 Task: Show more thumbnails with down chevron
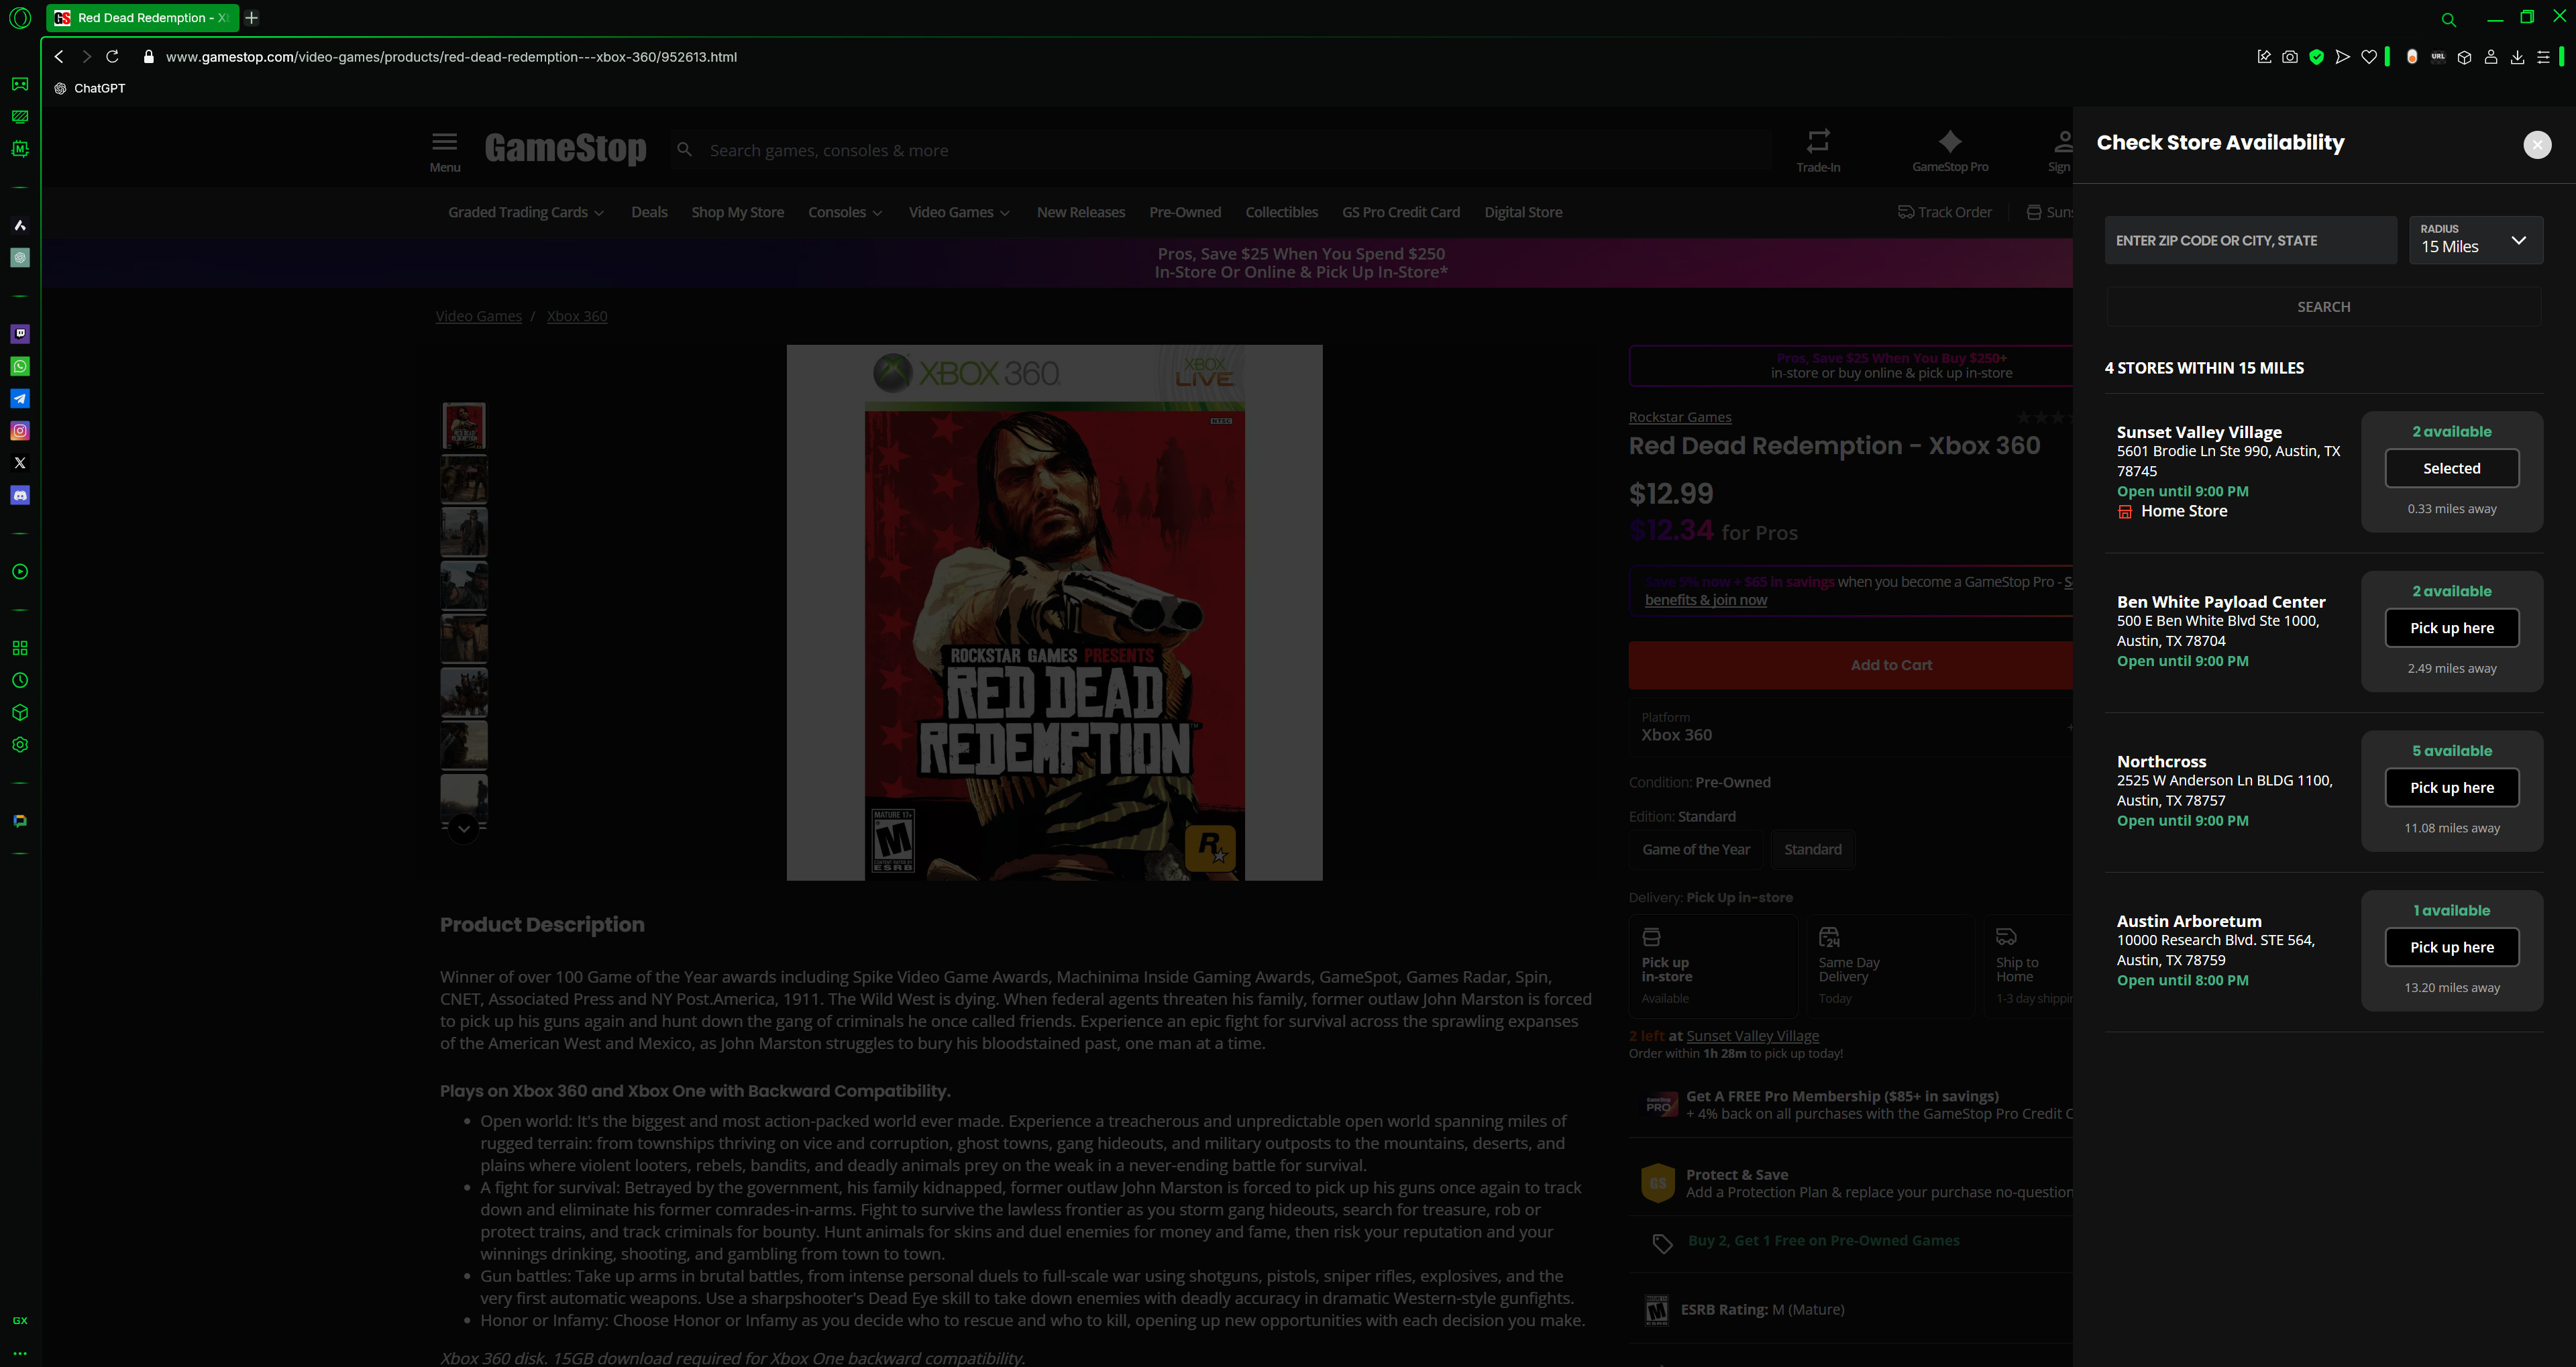pyautogui.click(x=464, y=829)
